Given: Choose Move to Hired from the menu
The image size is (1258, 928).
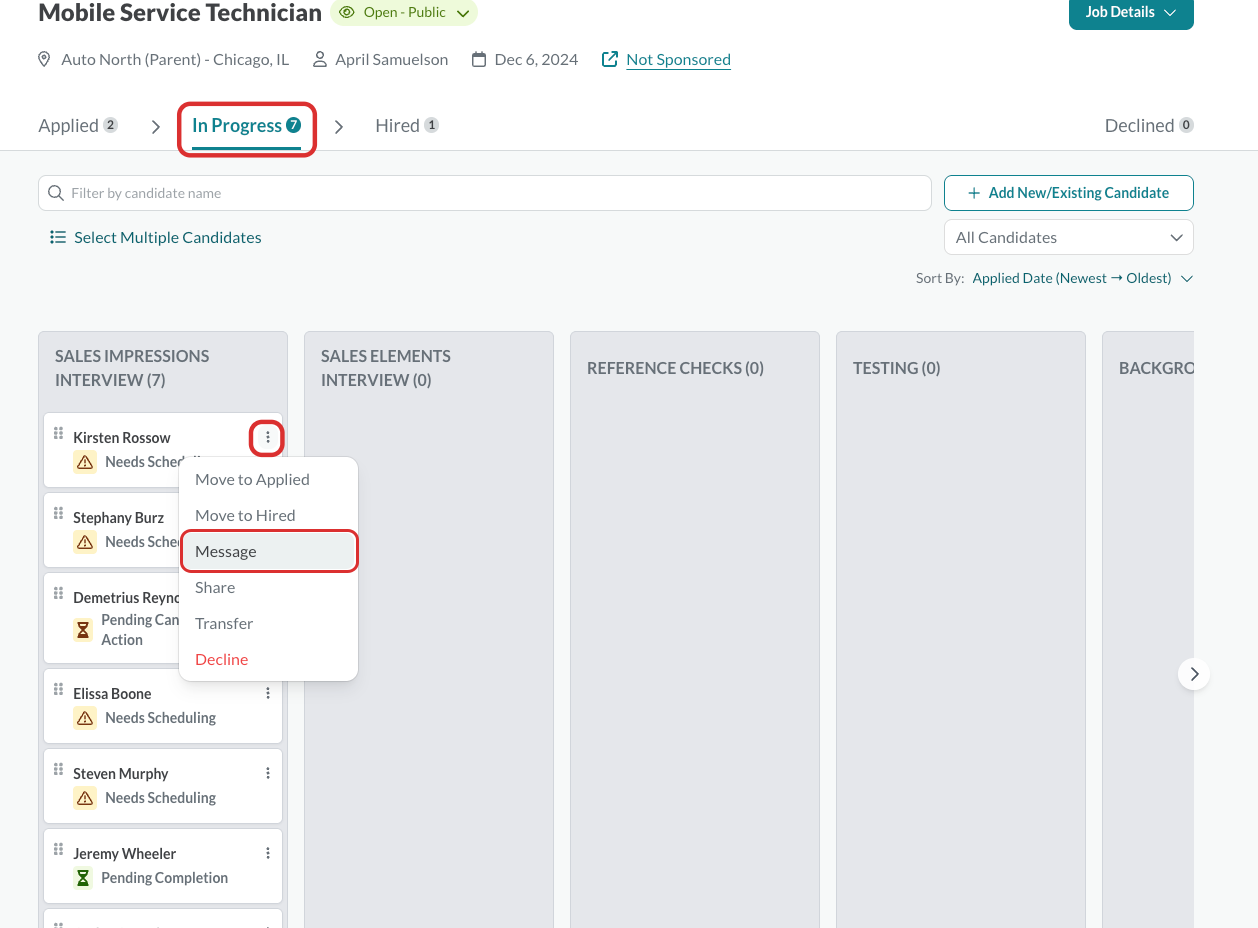Looking at the screenshot, I should [268, 516].
